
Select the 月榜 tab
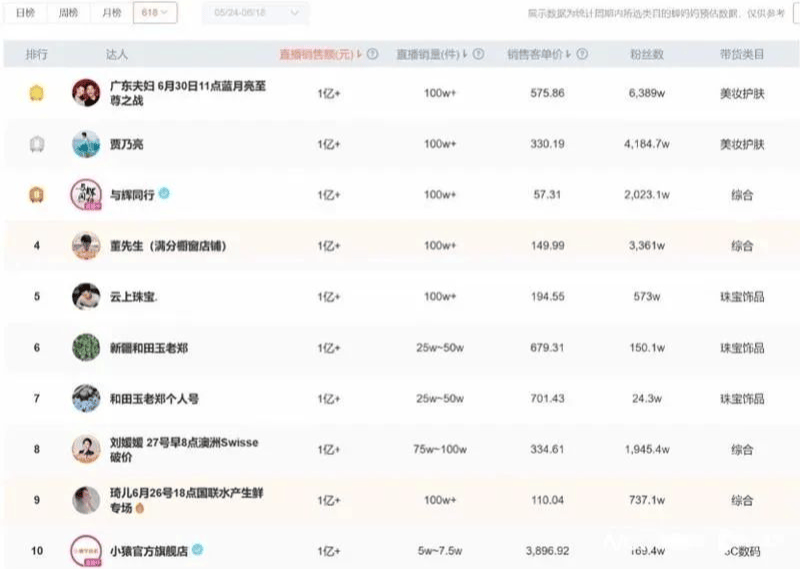click(110, 13)
